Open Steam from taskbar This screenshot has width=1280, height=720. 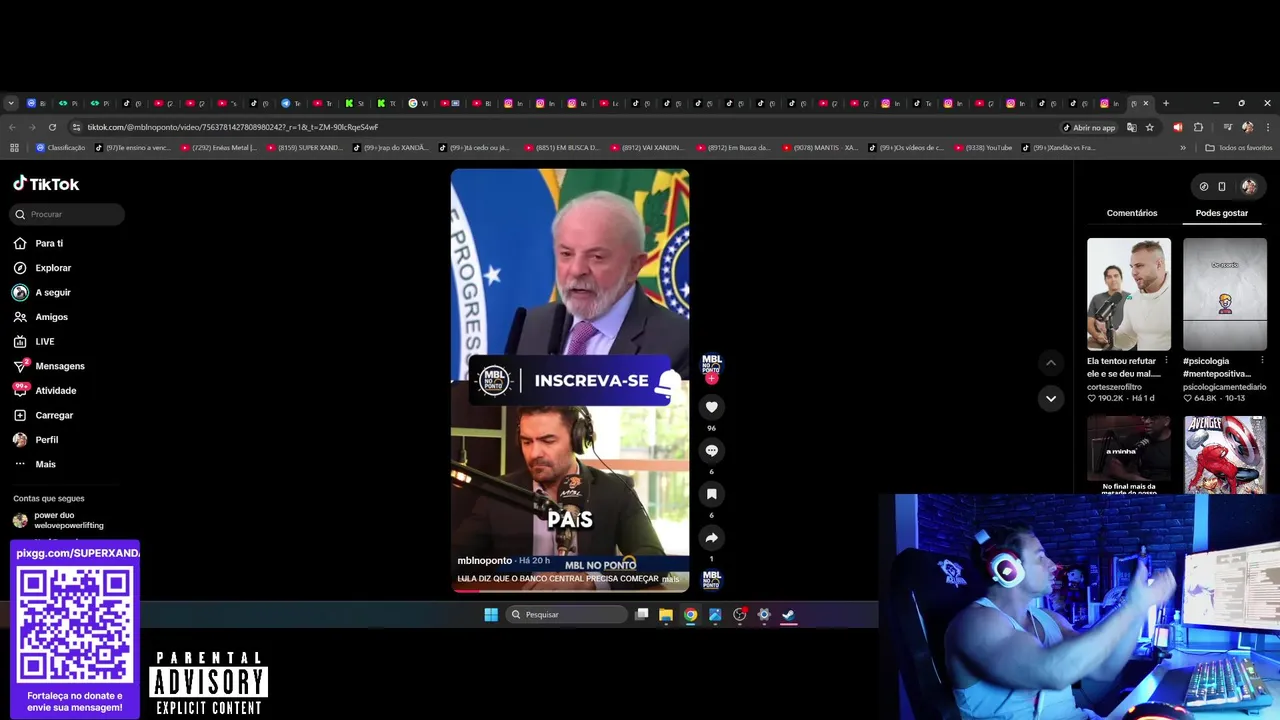[x=788, y=615]
